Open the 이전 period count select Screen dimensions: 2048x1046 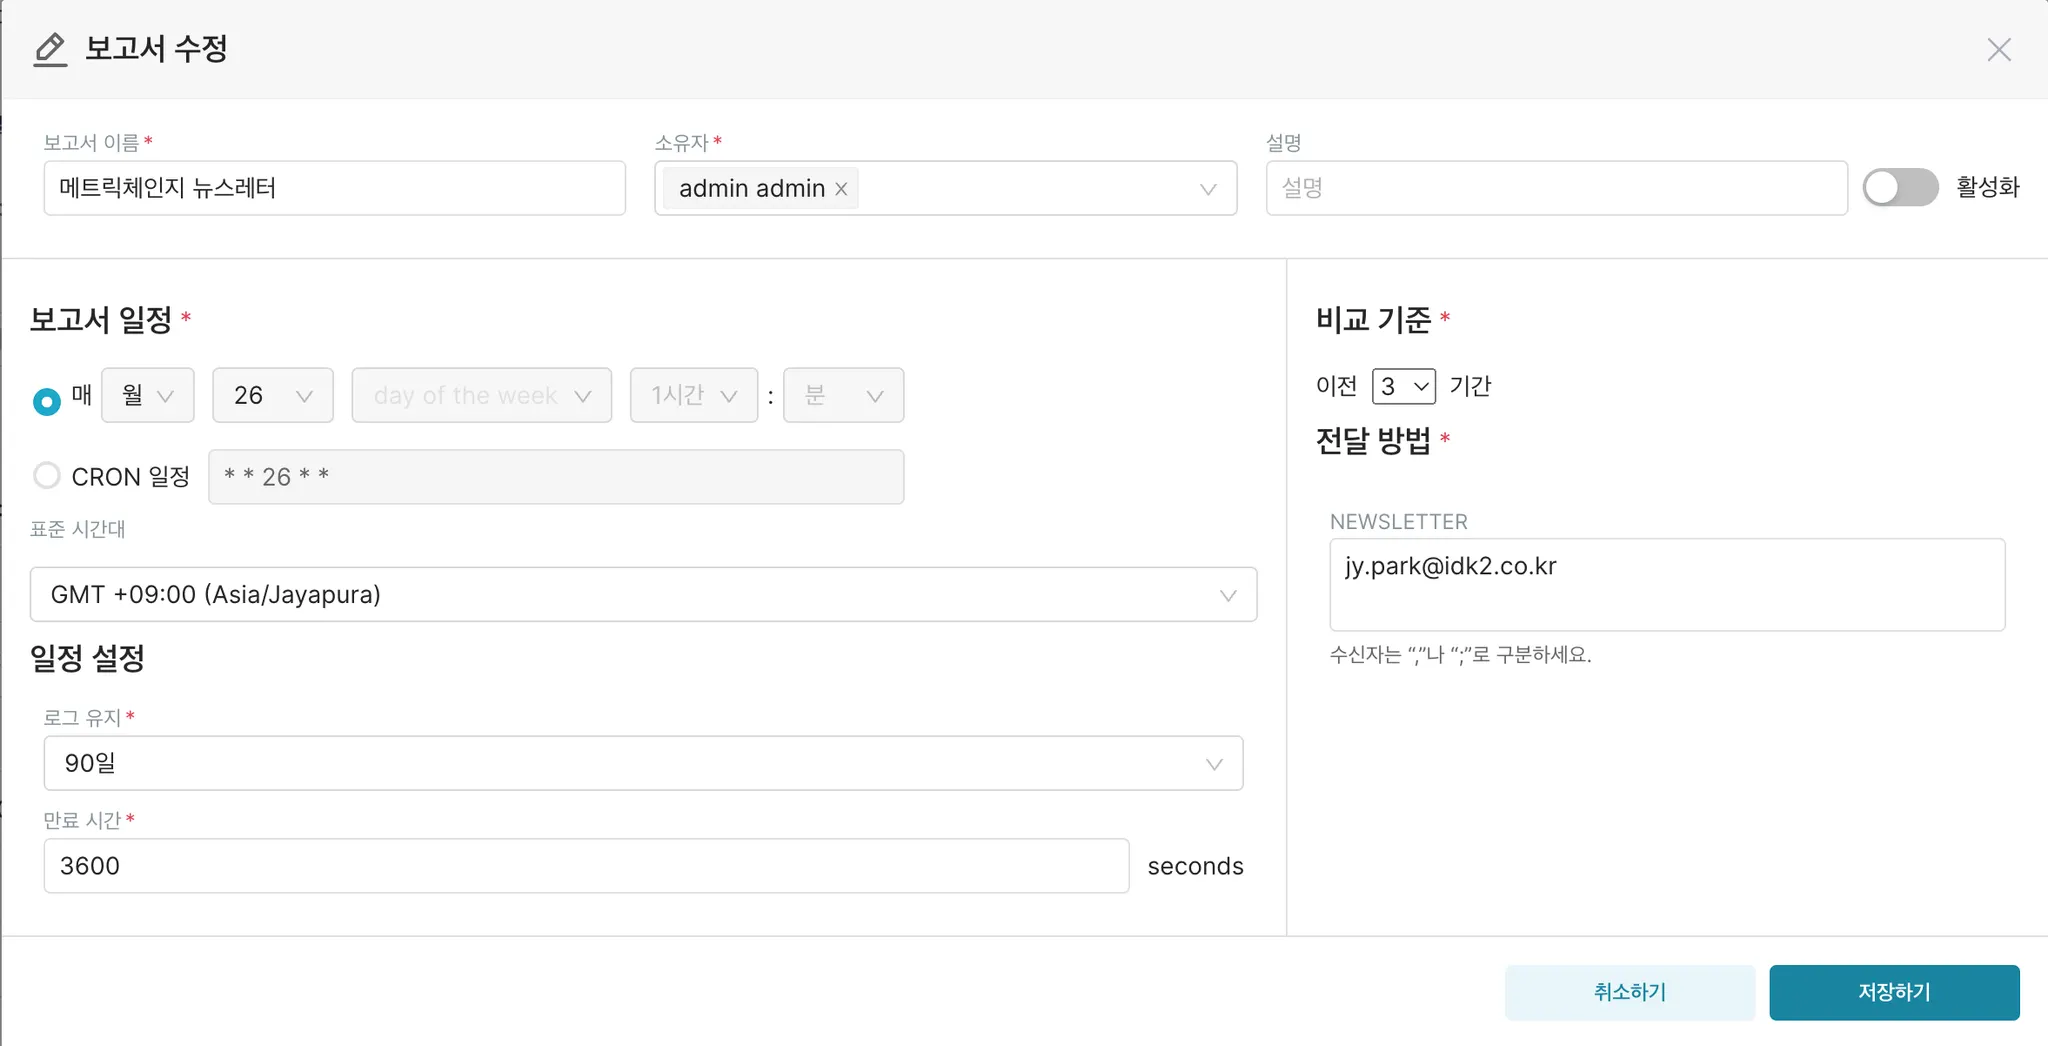[x=1403, y=386]
